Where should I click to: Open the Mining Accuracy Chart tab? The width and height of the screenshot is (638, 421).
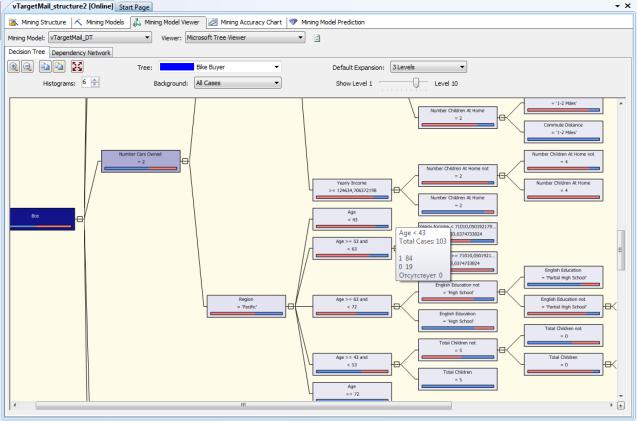(246, 22)
